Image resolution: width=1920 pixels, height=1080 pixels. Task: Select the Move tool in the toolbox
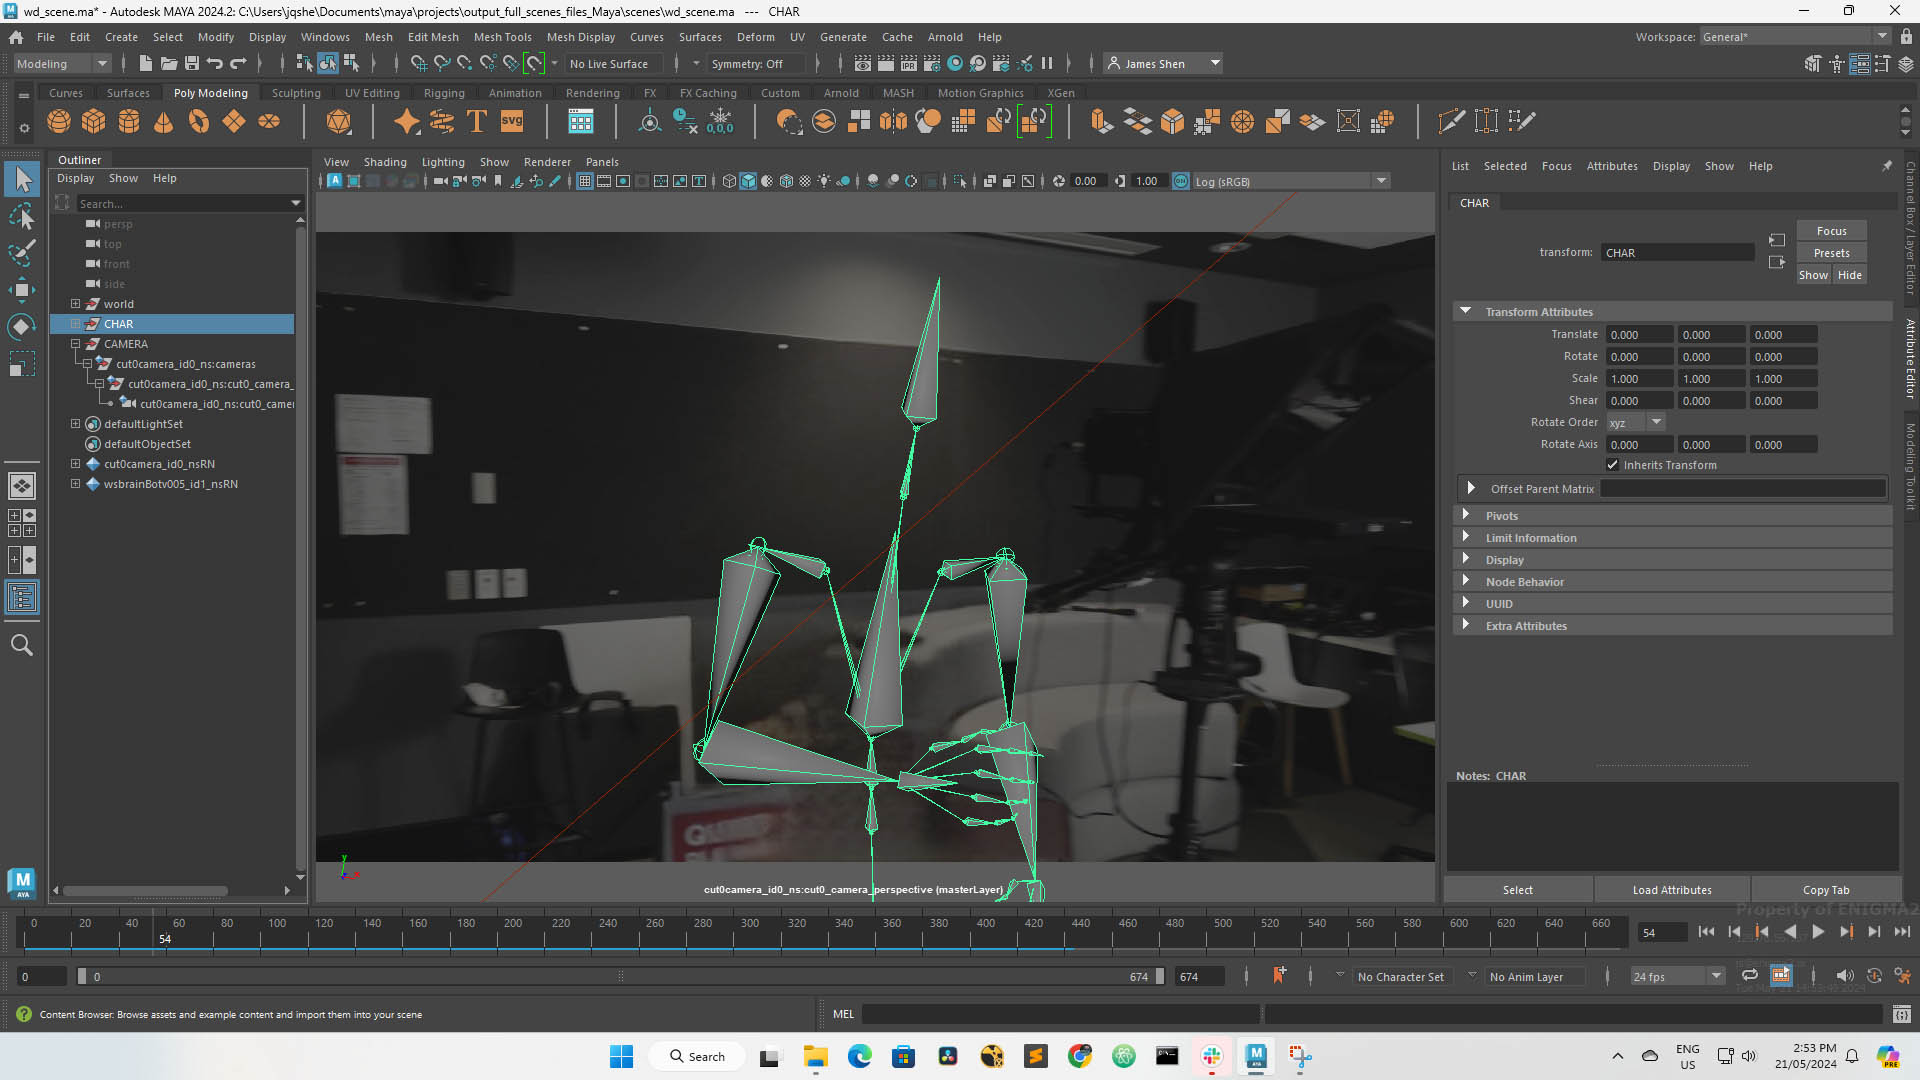tap(22, 290)
